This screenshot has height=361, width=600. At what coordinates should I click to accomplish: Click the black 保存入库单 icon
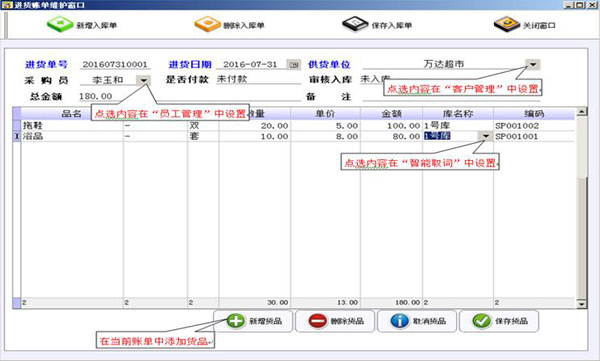point(355,24)
